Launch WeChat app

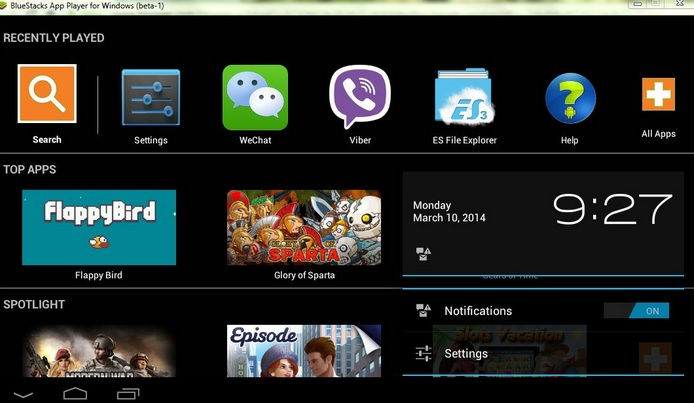[255, 97]
